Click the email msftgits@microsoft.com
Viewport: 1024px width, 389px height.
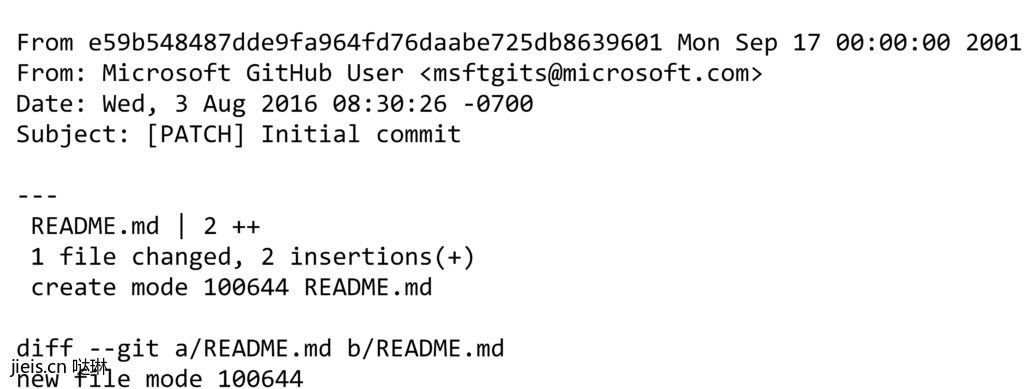[x=591, y=73]
